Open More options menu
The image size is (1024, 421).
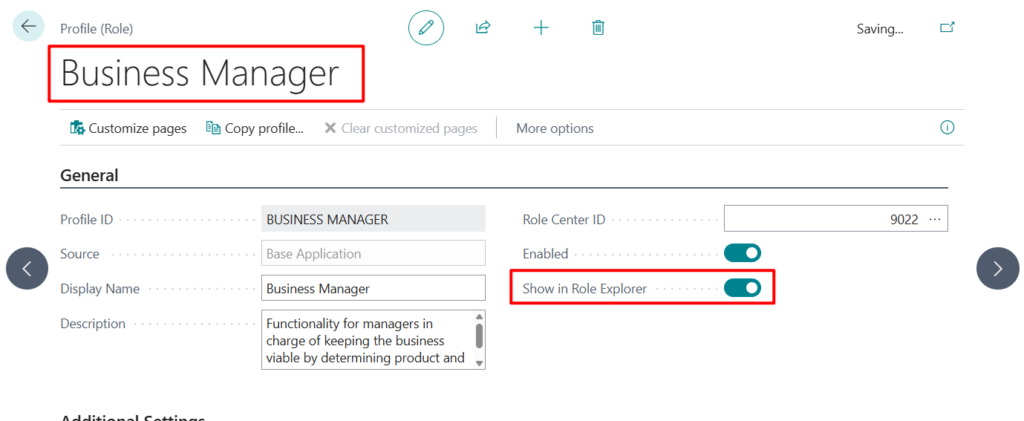554,128
